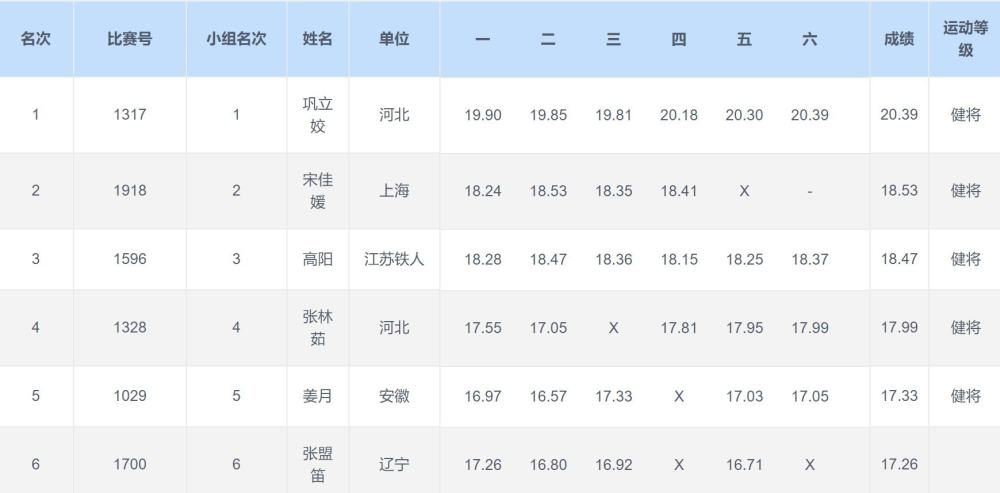Image resolution: width=1000 pixels, height=493 pixels.
Task: Click the 运动等级 column header
Action: [x=965, y=39]
